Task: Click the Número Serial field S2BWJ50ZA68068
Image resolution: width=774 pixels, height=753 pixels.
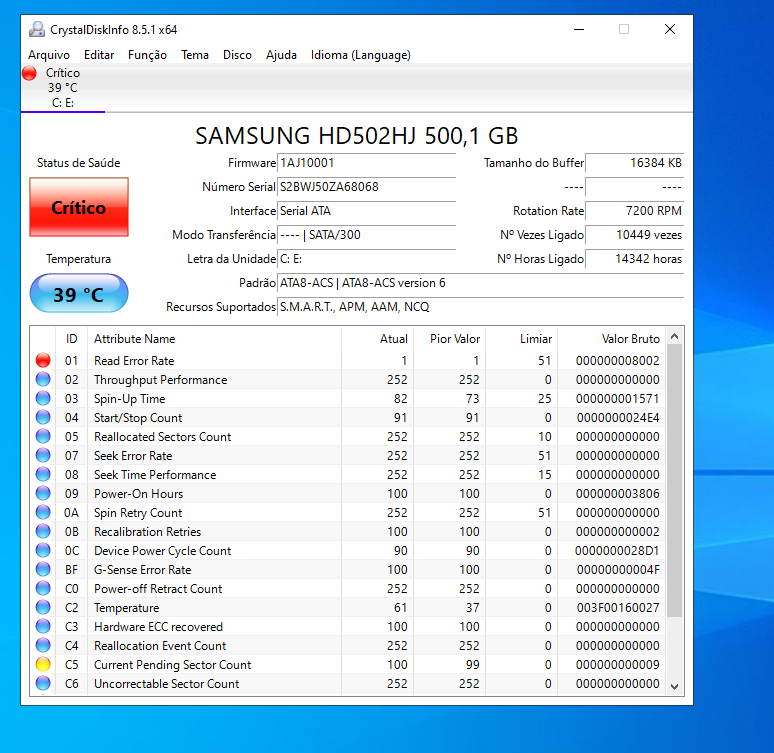Action: 366,187
